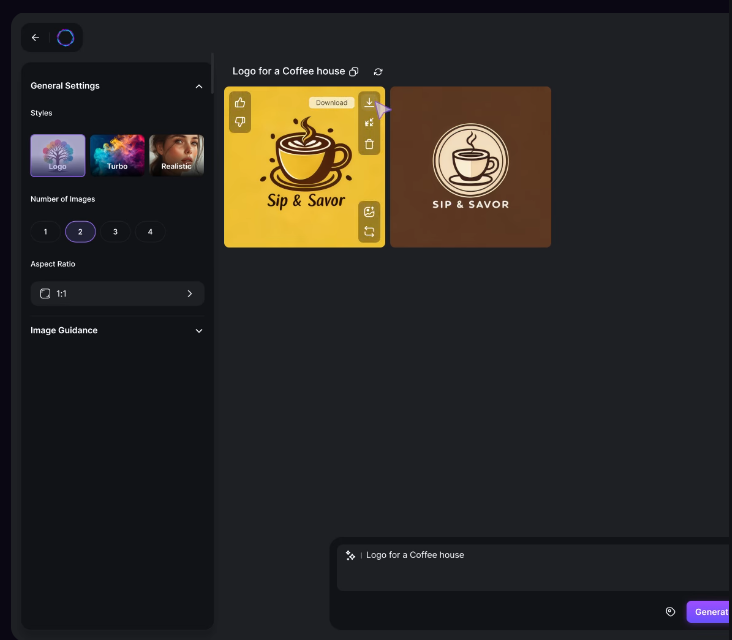The height and width of the screenshot is (640, 732).
Task: Click the regenerate icon beside the prompt title
Action: pos(378,71)
